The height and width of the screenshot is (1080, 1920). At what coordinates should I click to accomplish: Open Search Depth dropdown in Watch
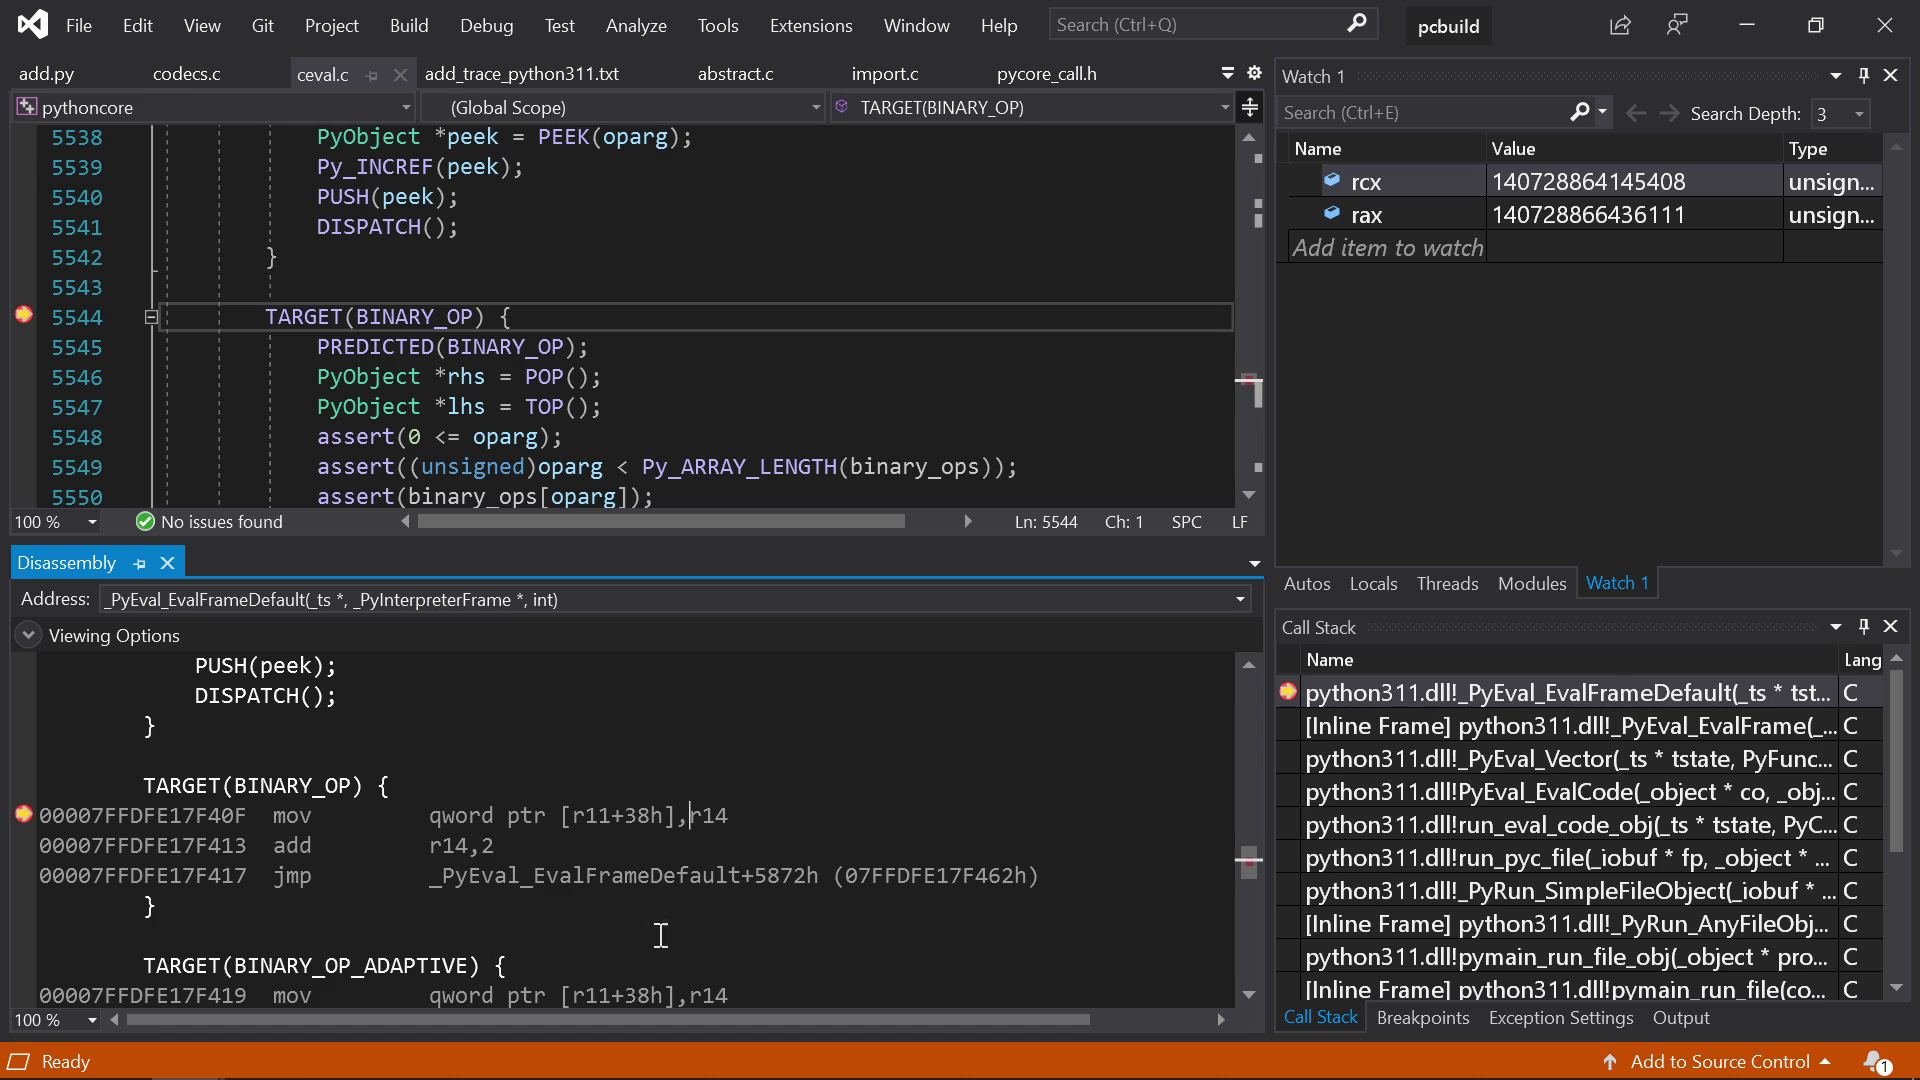click(x=1859, y=114)
